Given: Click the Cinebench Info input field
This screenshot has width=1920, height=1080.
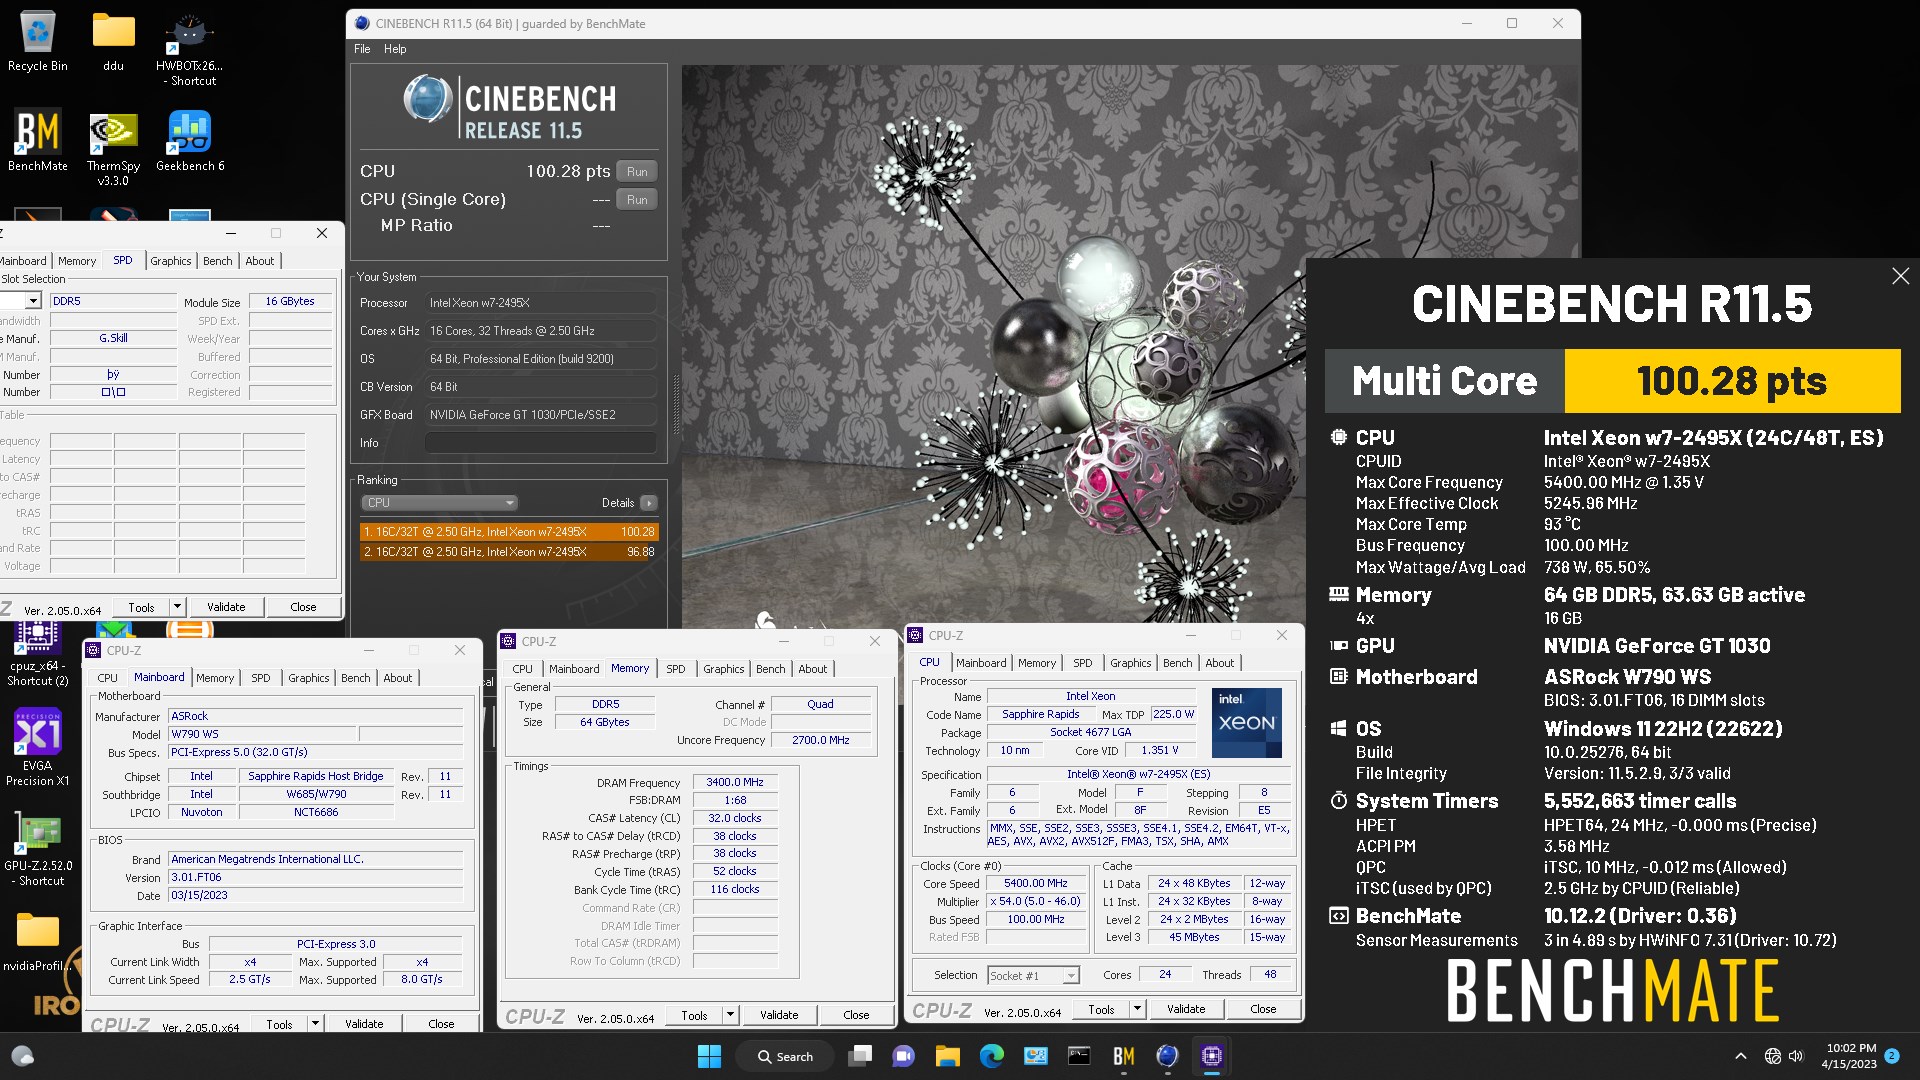Looking at the screenshot, I should (540, 443).
